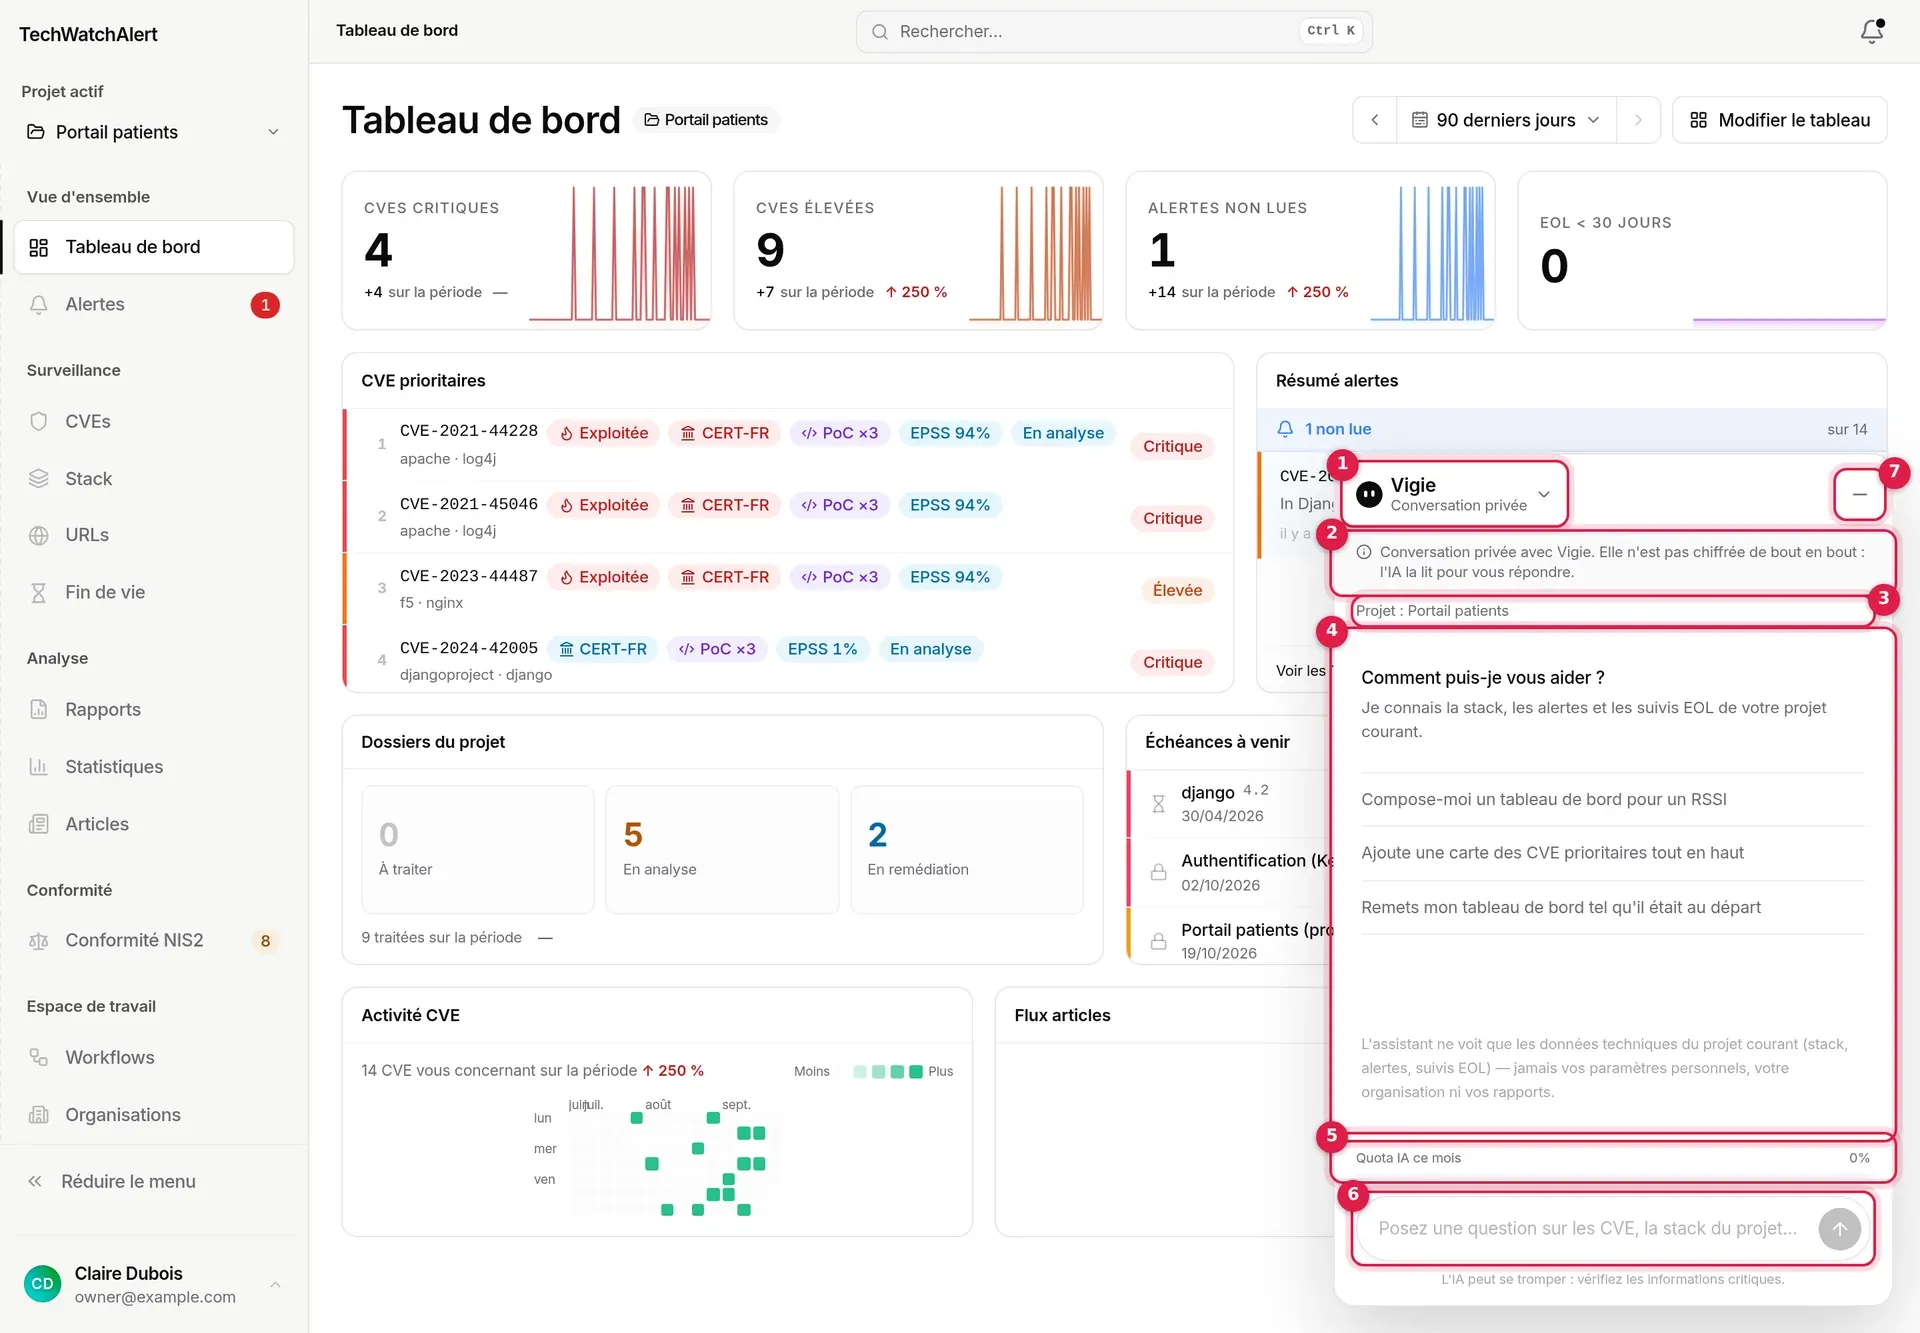Expand Claire Dubois account menu

(x=153, y=1284)
